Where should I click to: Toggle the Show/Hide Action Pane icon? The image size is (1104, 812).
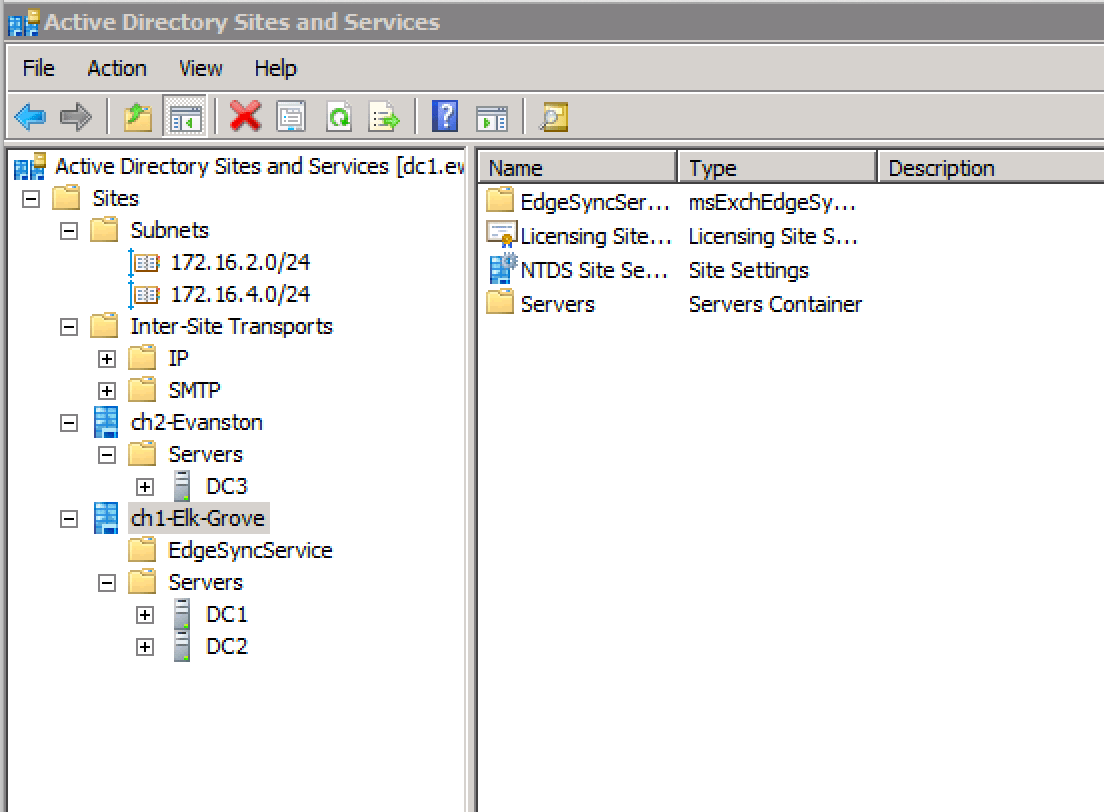click(x=491, y=118)
